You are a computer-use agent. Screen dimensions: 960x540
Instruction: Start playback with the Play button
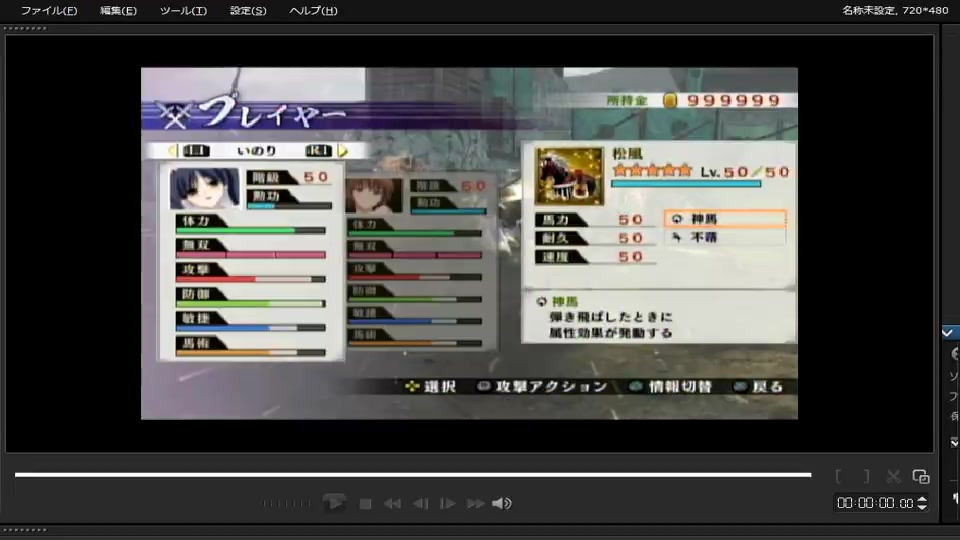(334, 503)
